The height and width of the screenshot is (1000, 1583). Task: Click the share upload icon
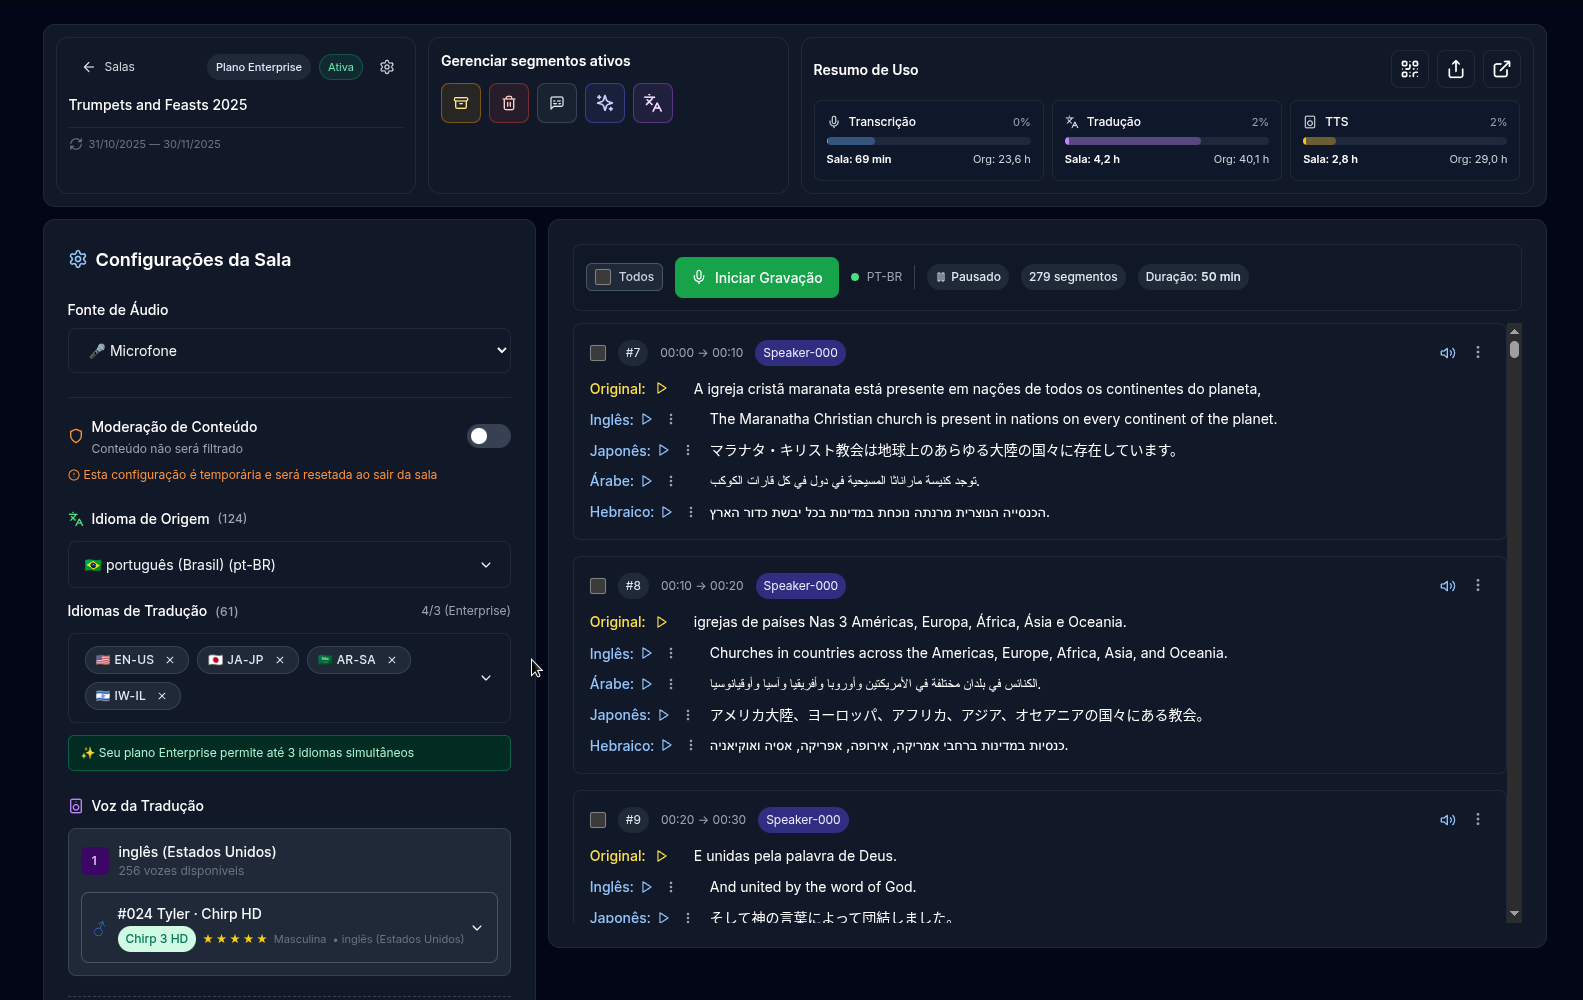1456,69
